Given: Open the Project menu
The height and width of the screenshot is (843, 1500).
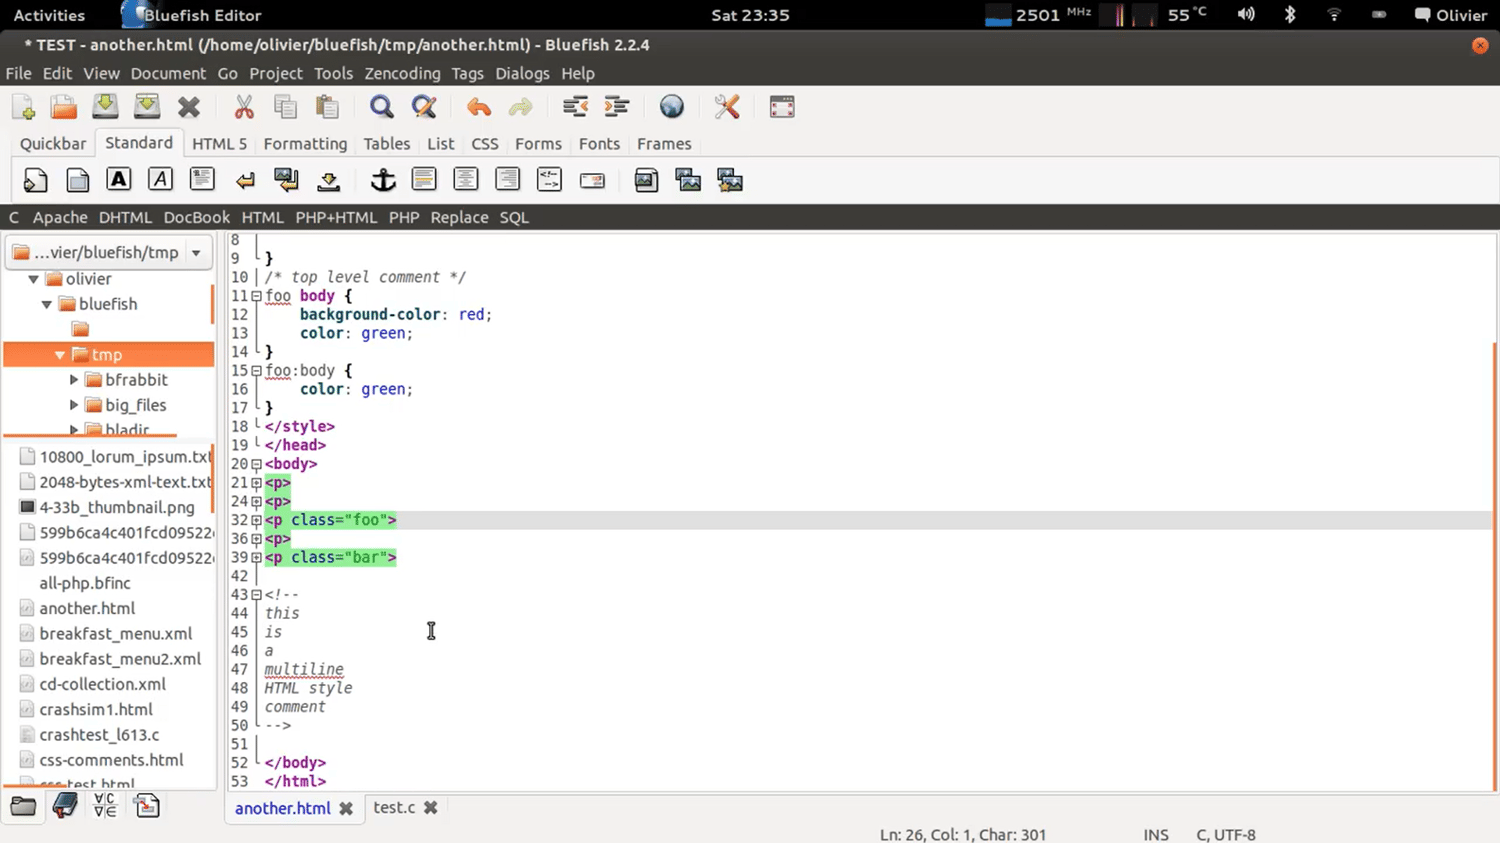Looking at the screenshot, I should 276,73.
